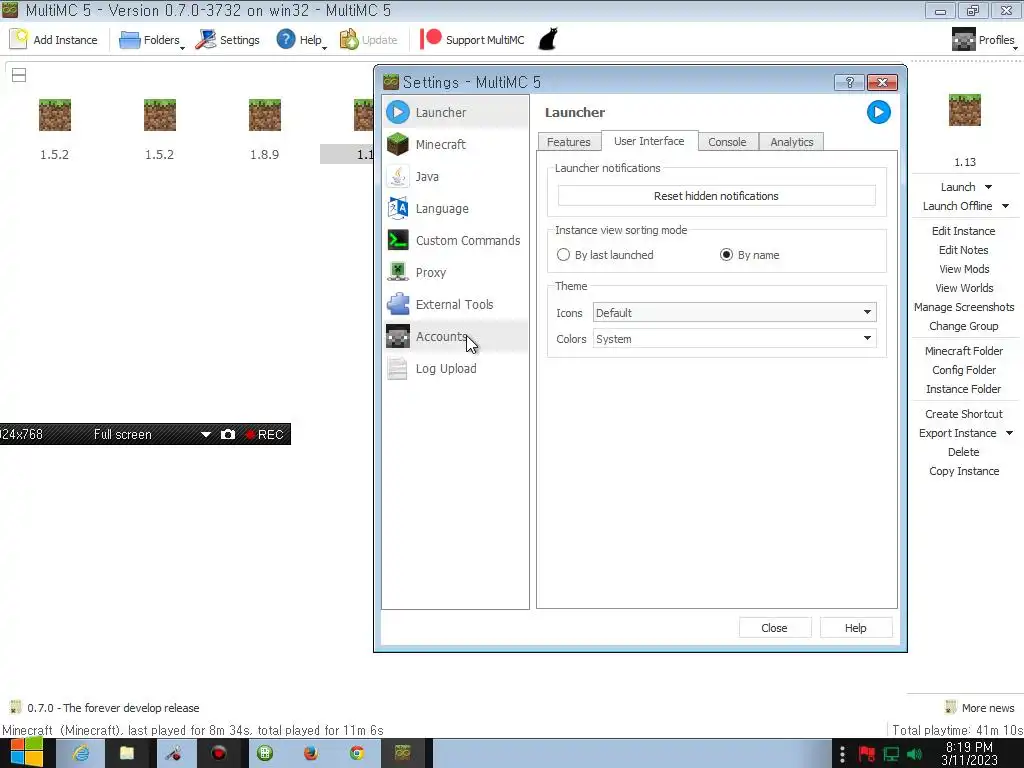Click the Windows Start button
The width and height of the screenshot is (1024, 768).
[x=26, y=753]
